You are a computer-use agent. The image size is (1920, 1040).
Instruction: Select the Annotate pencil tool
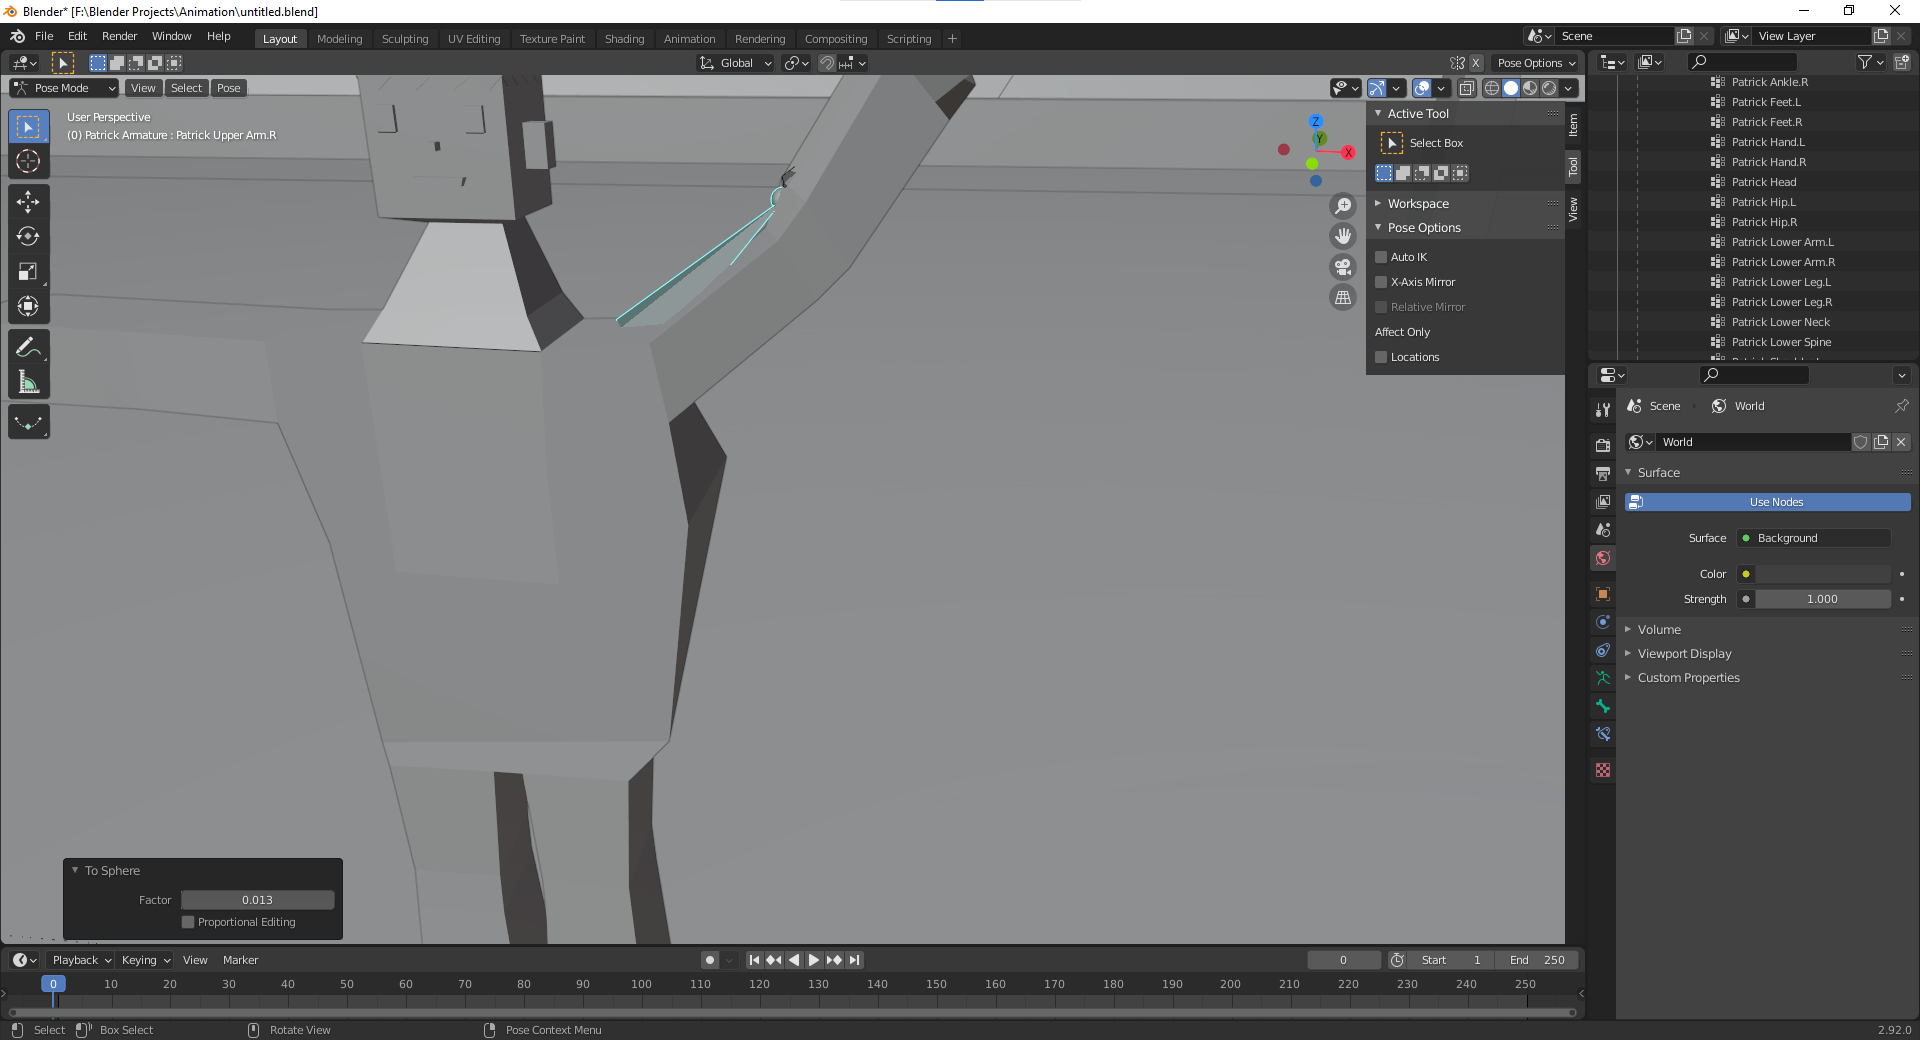tap(28, 347)
